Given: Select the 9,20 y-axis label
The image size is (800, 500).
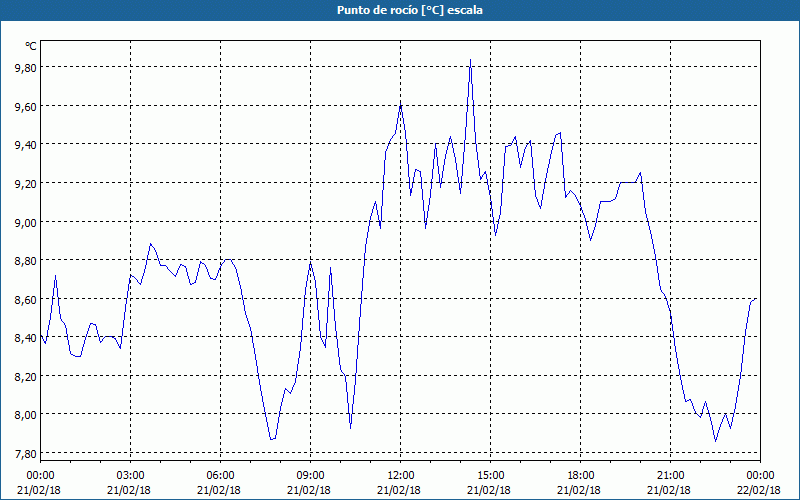Looking at the screenshot, I should click(x=26, y=183).
